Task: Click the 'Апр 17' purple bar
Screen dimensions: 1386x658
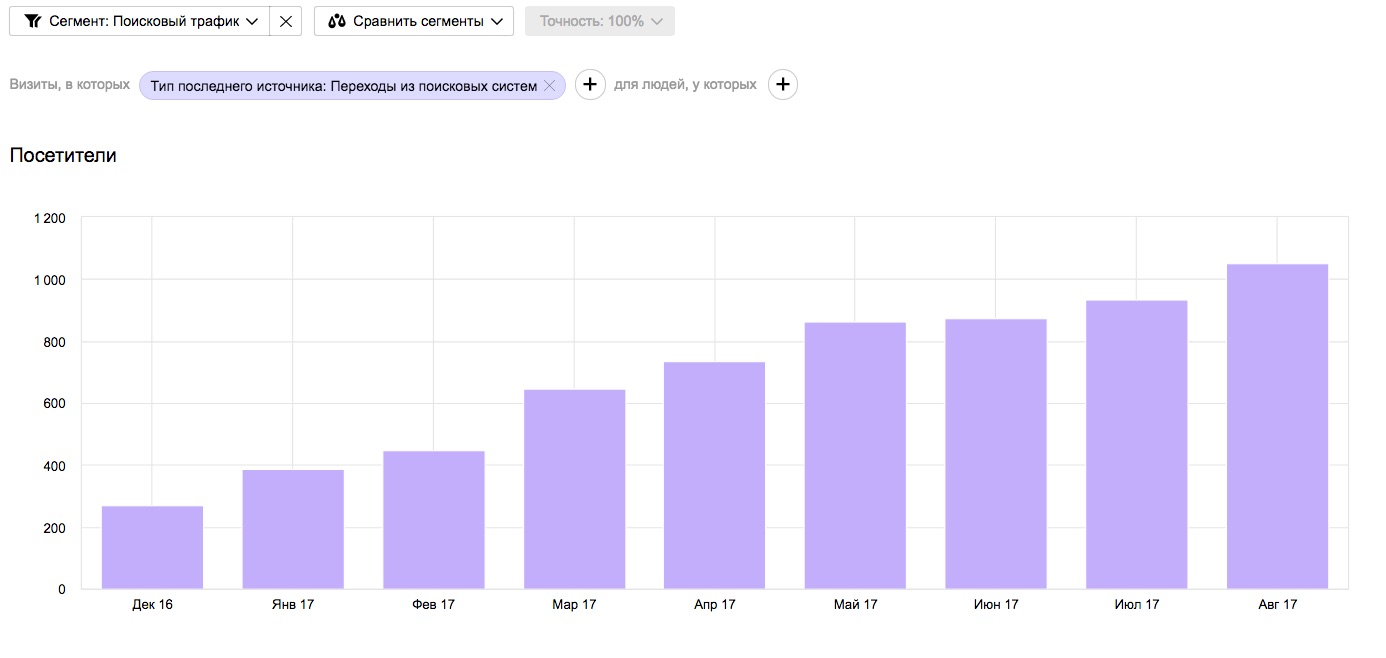Action: point(715,475)
